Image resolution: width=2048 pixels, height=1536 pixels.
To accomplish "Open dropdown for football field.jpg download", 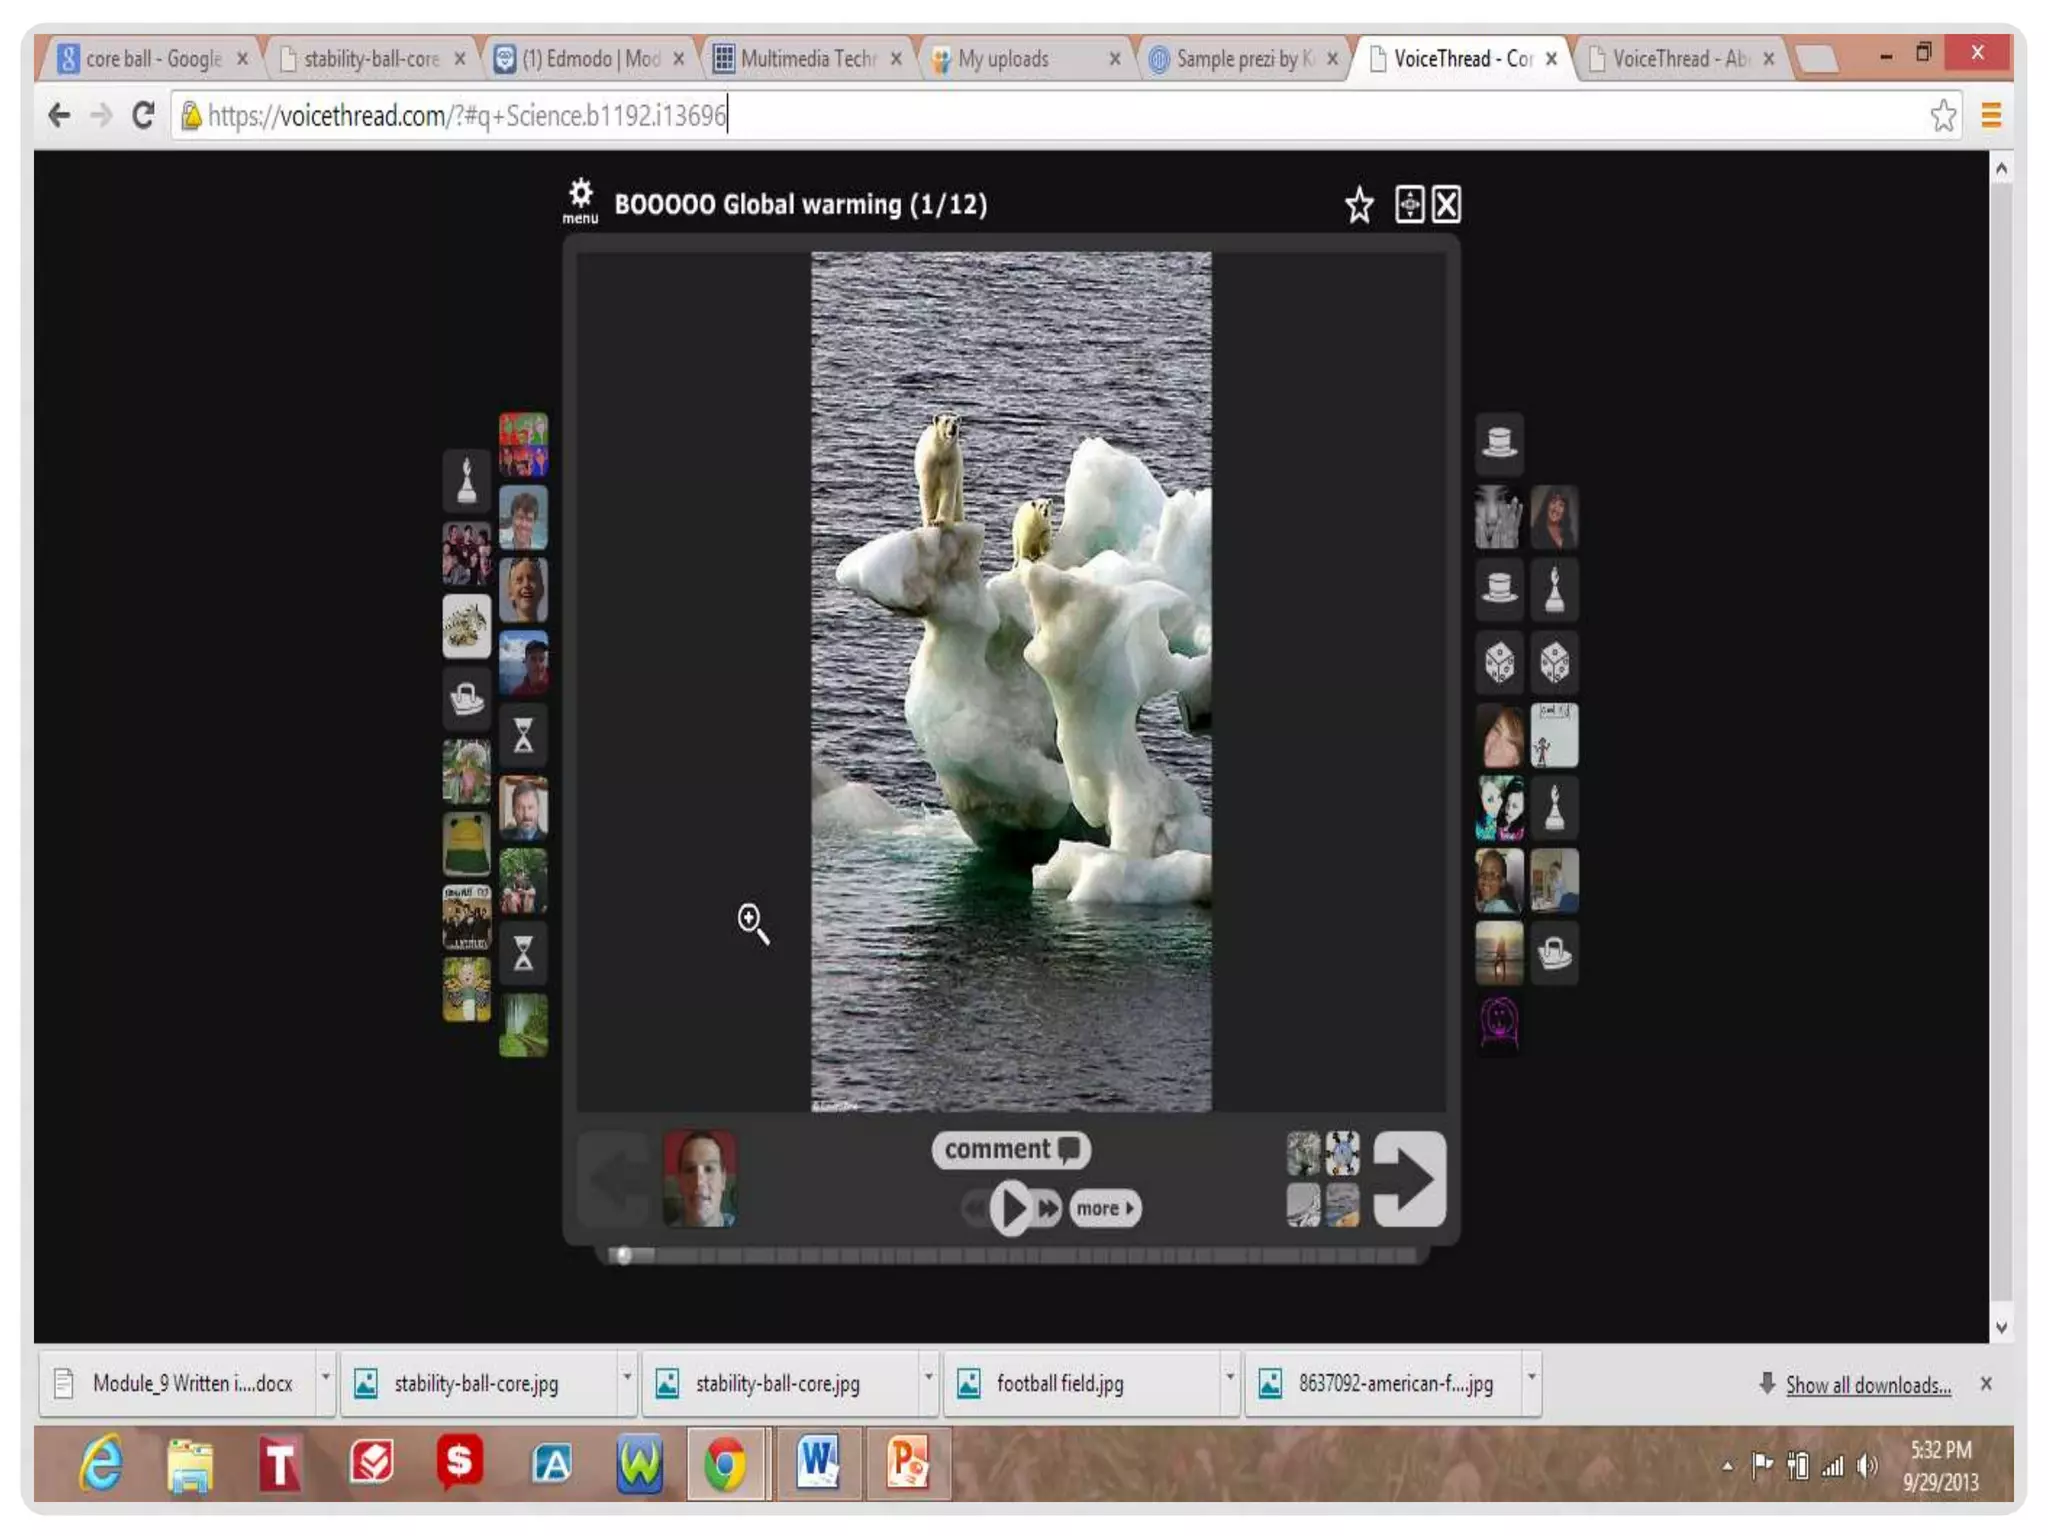I will coord(1229,1378).
